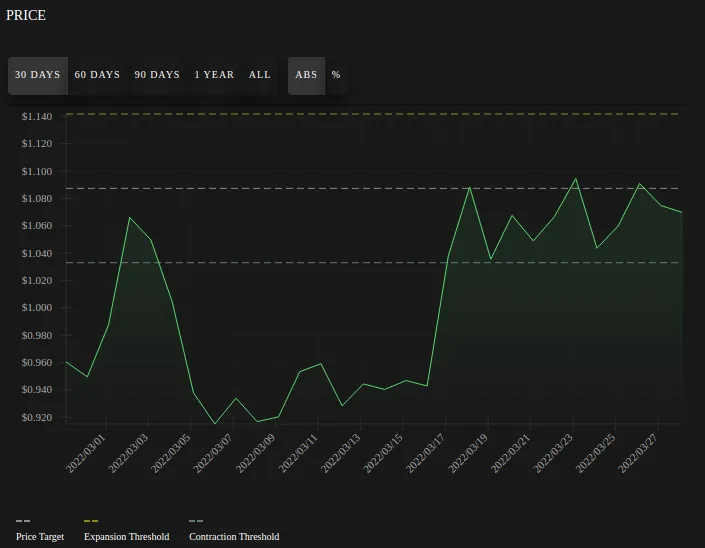Click the $1.020 y-axis label
Image resolution: width=705 pixels, height=548 pixels.
pos(37,281)
